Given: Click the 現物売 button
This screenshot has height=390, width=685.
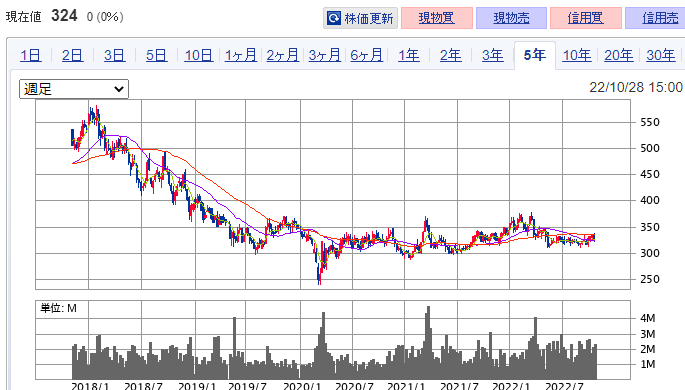Looking at the screenshot, I should point(511,18).
